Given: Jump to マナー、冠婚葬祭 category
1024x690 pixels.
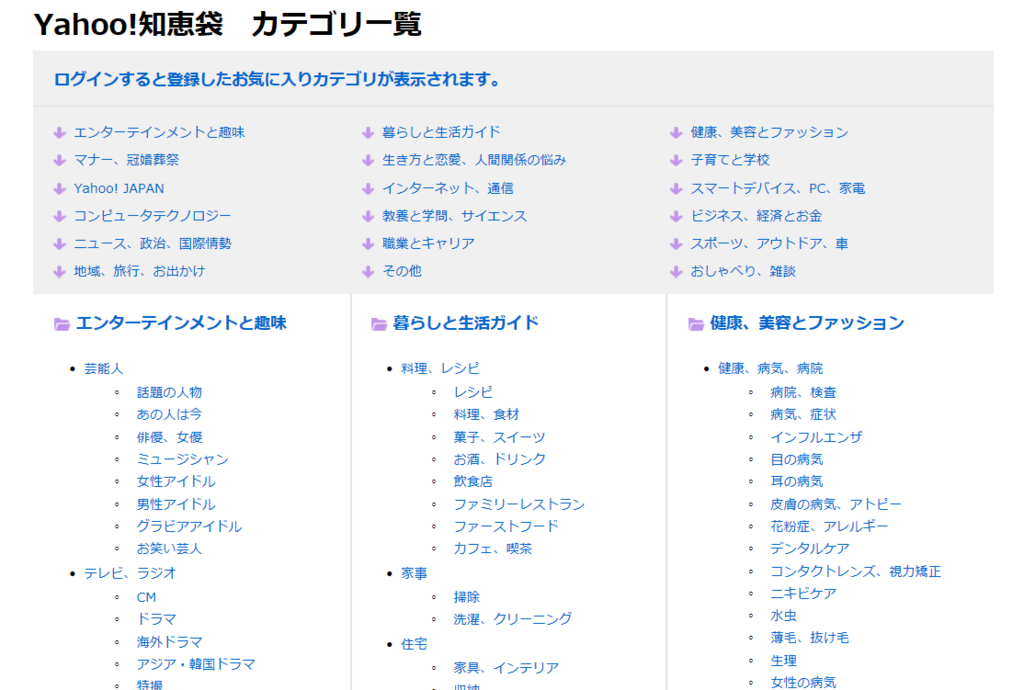Looking at the screenshot, I should click(126, 160).
